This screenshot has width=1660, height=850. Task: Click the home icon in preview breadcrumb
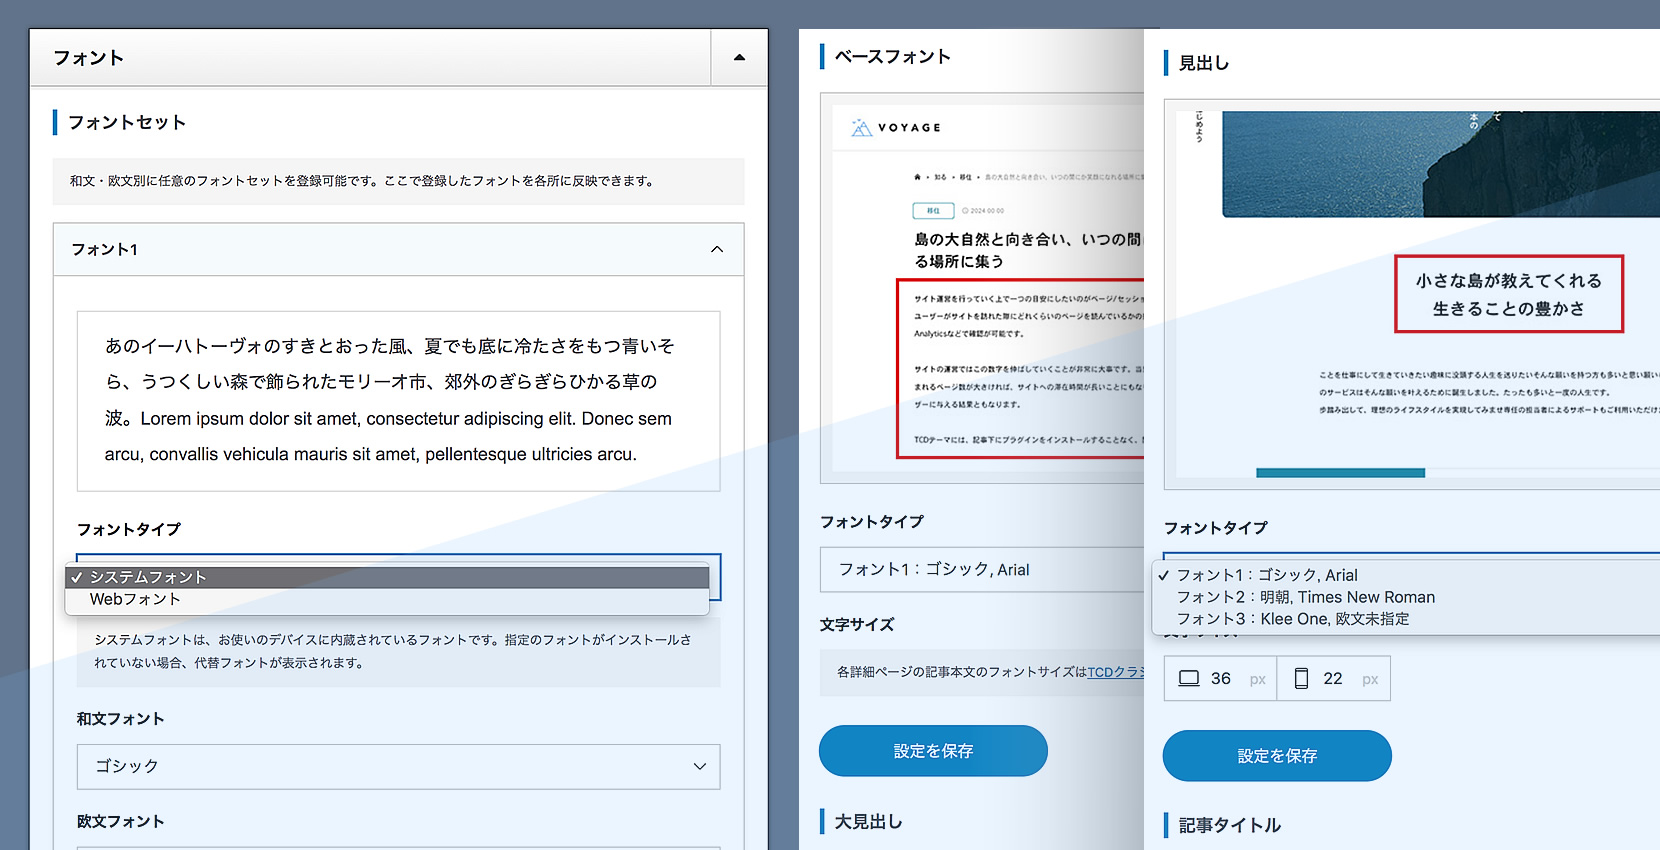pos(917,177)
